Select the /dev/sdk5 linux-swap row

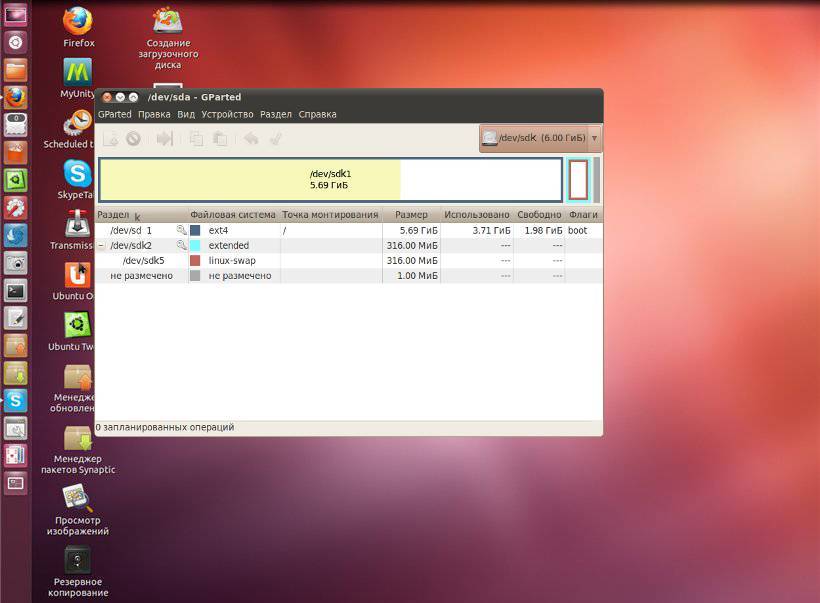(x=349, y=260)
